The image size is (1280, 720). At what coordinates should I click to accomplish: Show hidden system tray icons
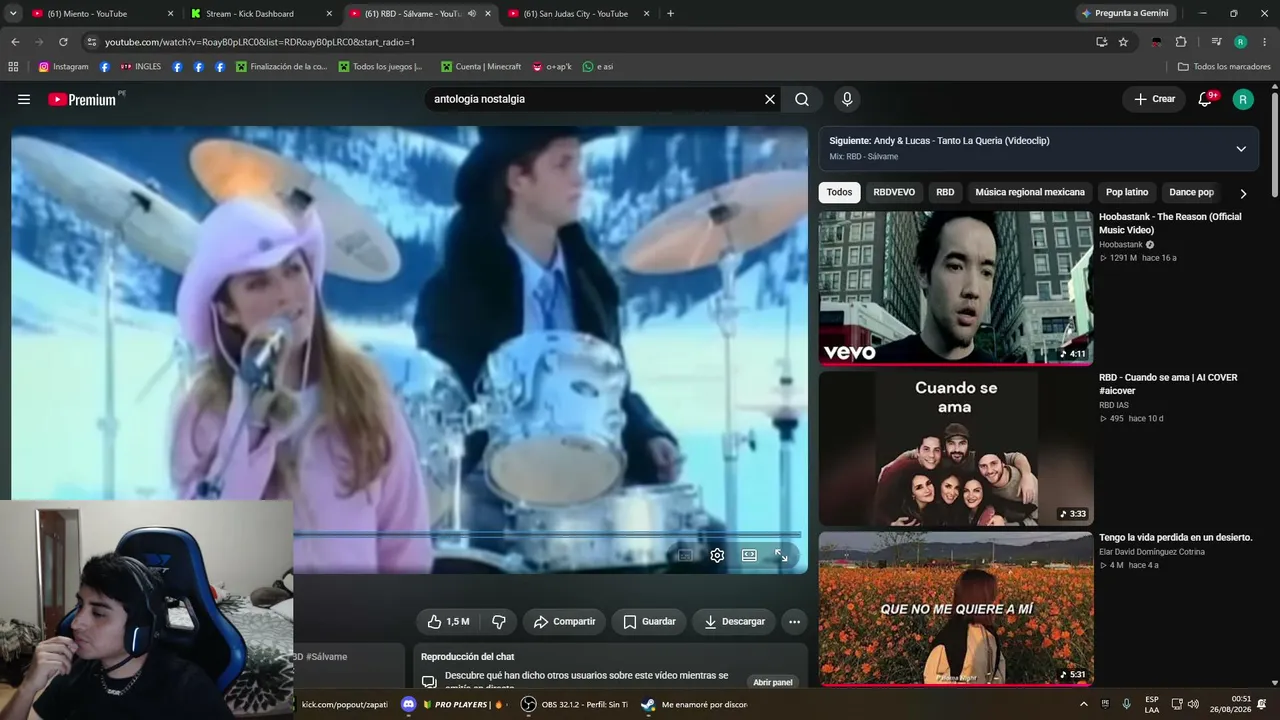tap(1084, 704)
